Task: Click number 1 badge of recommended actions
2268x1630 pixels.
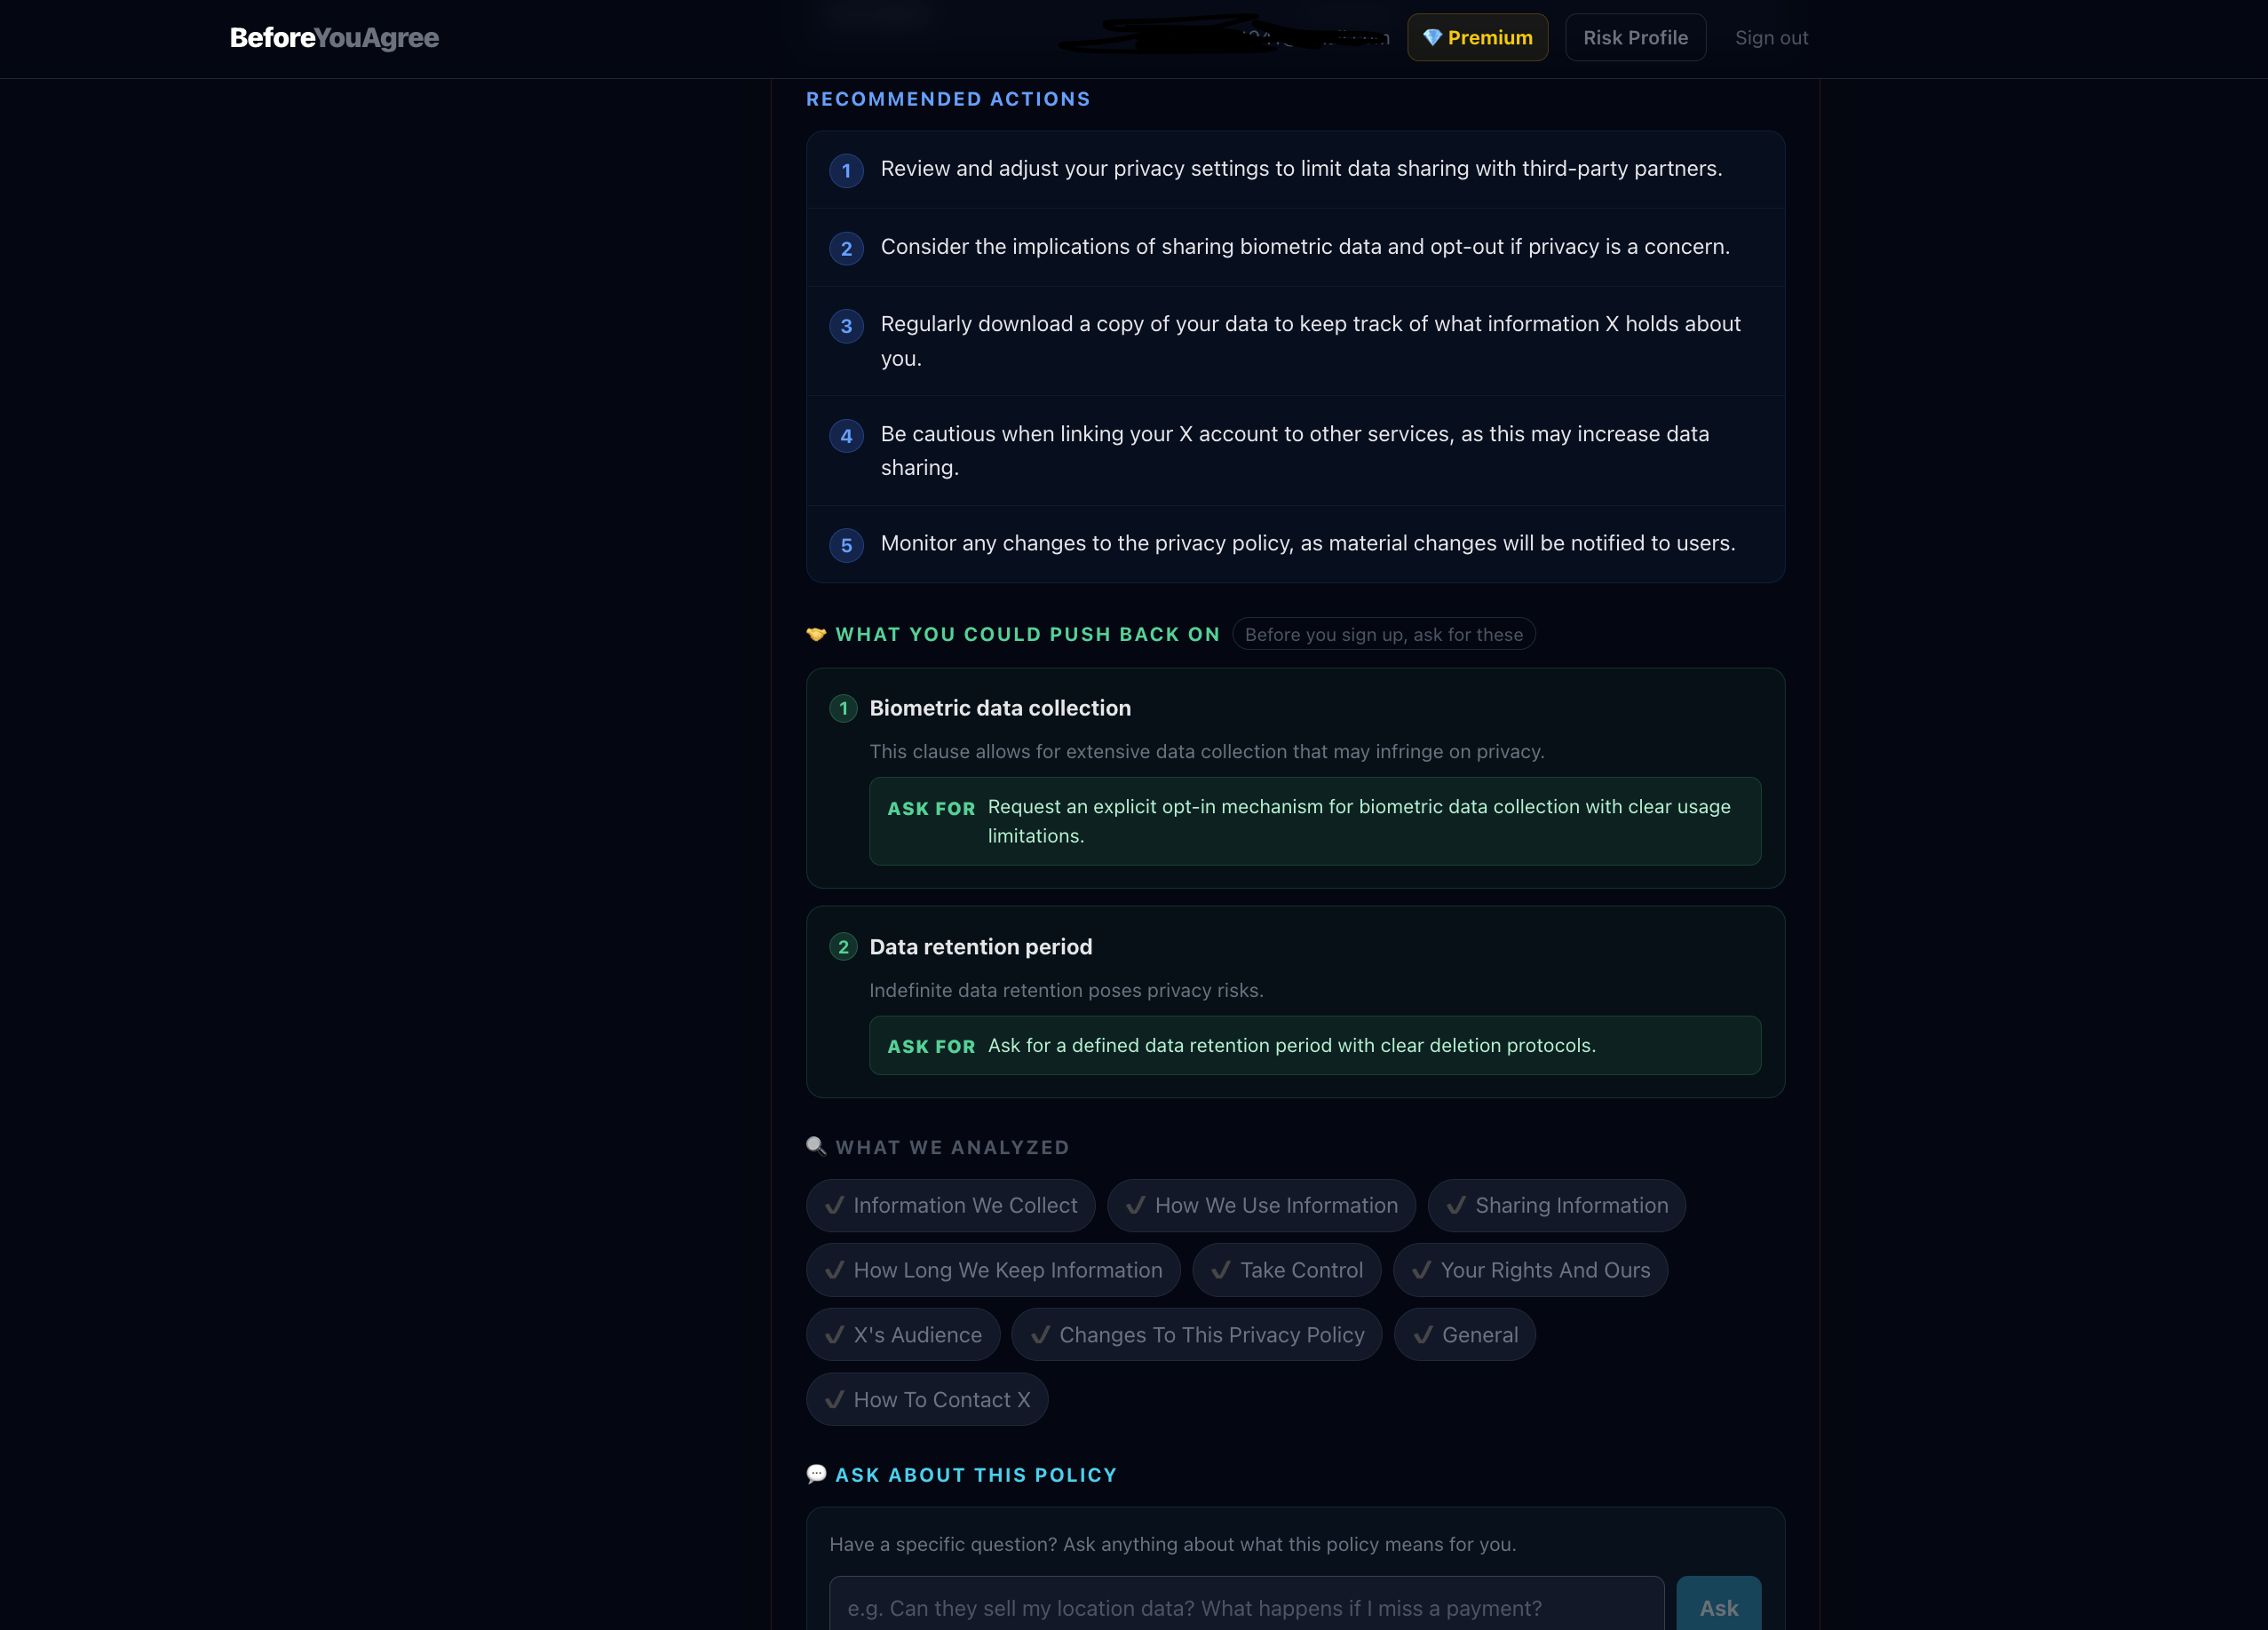Action: (846, 170)
